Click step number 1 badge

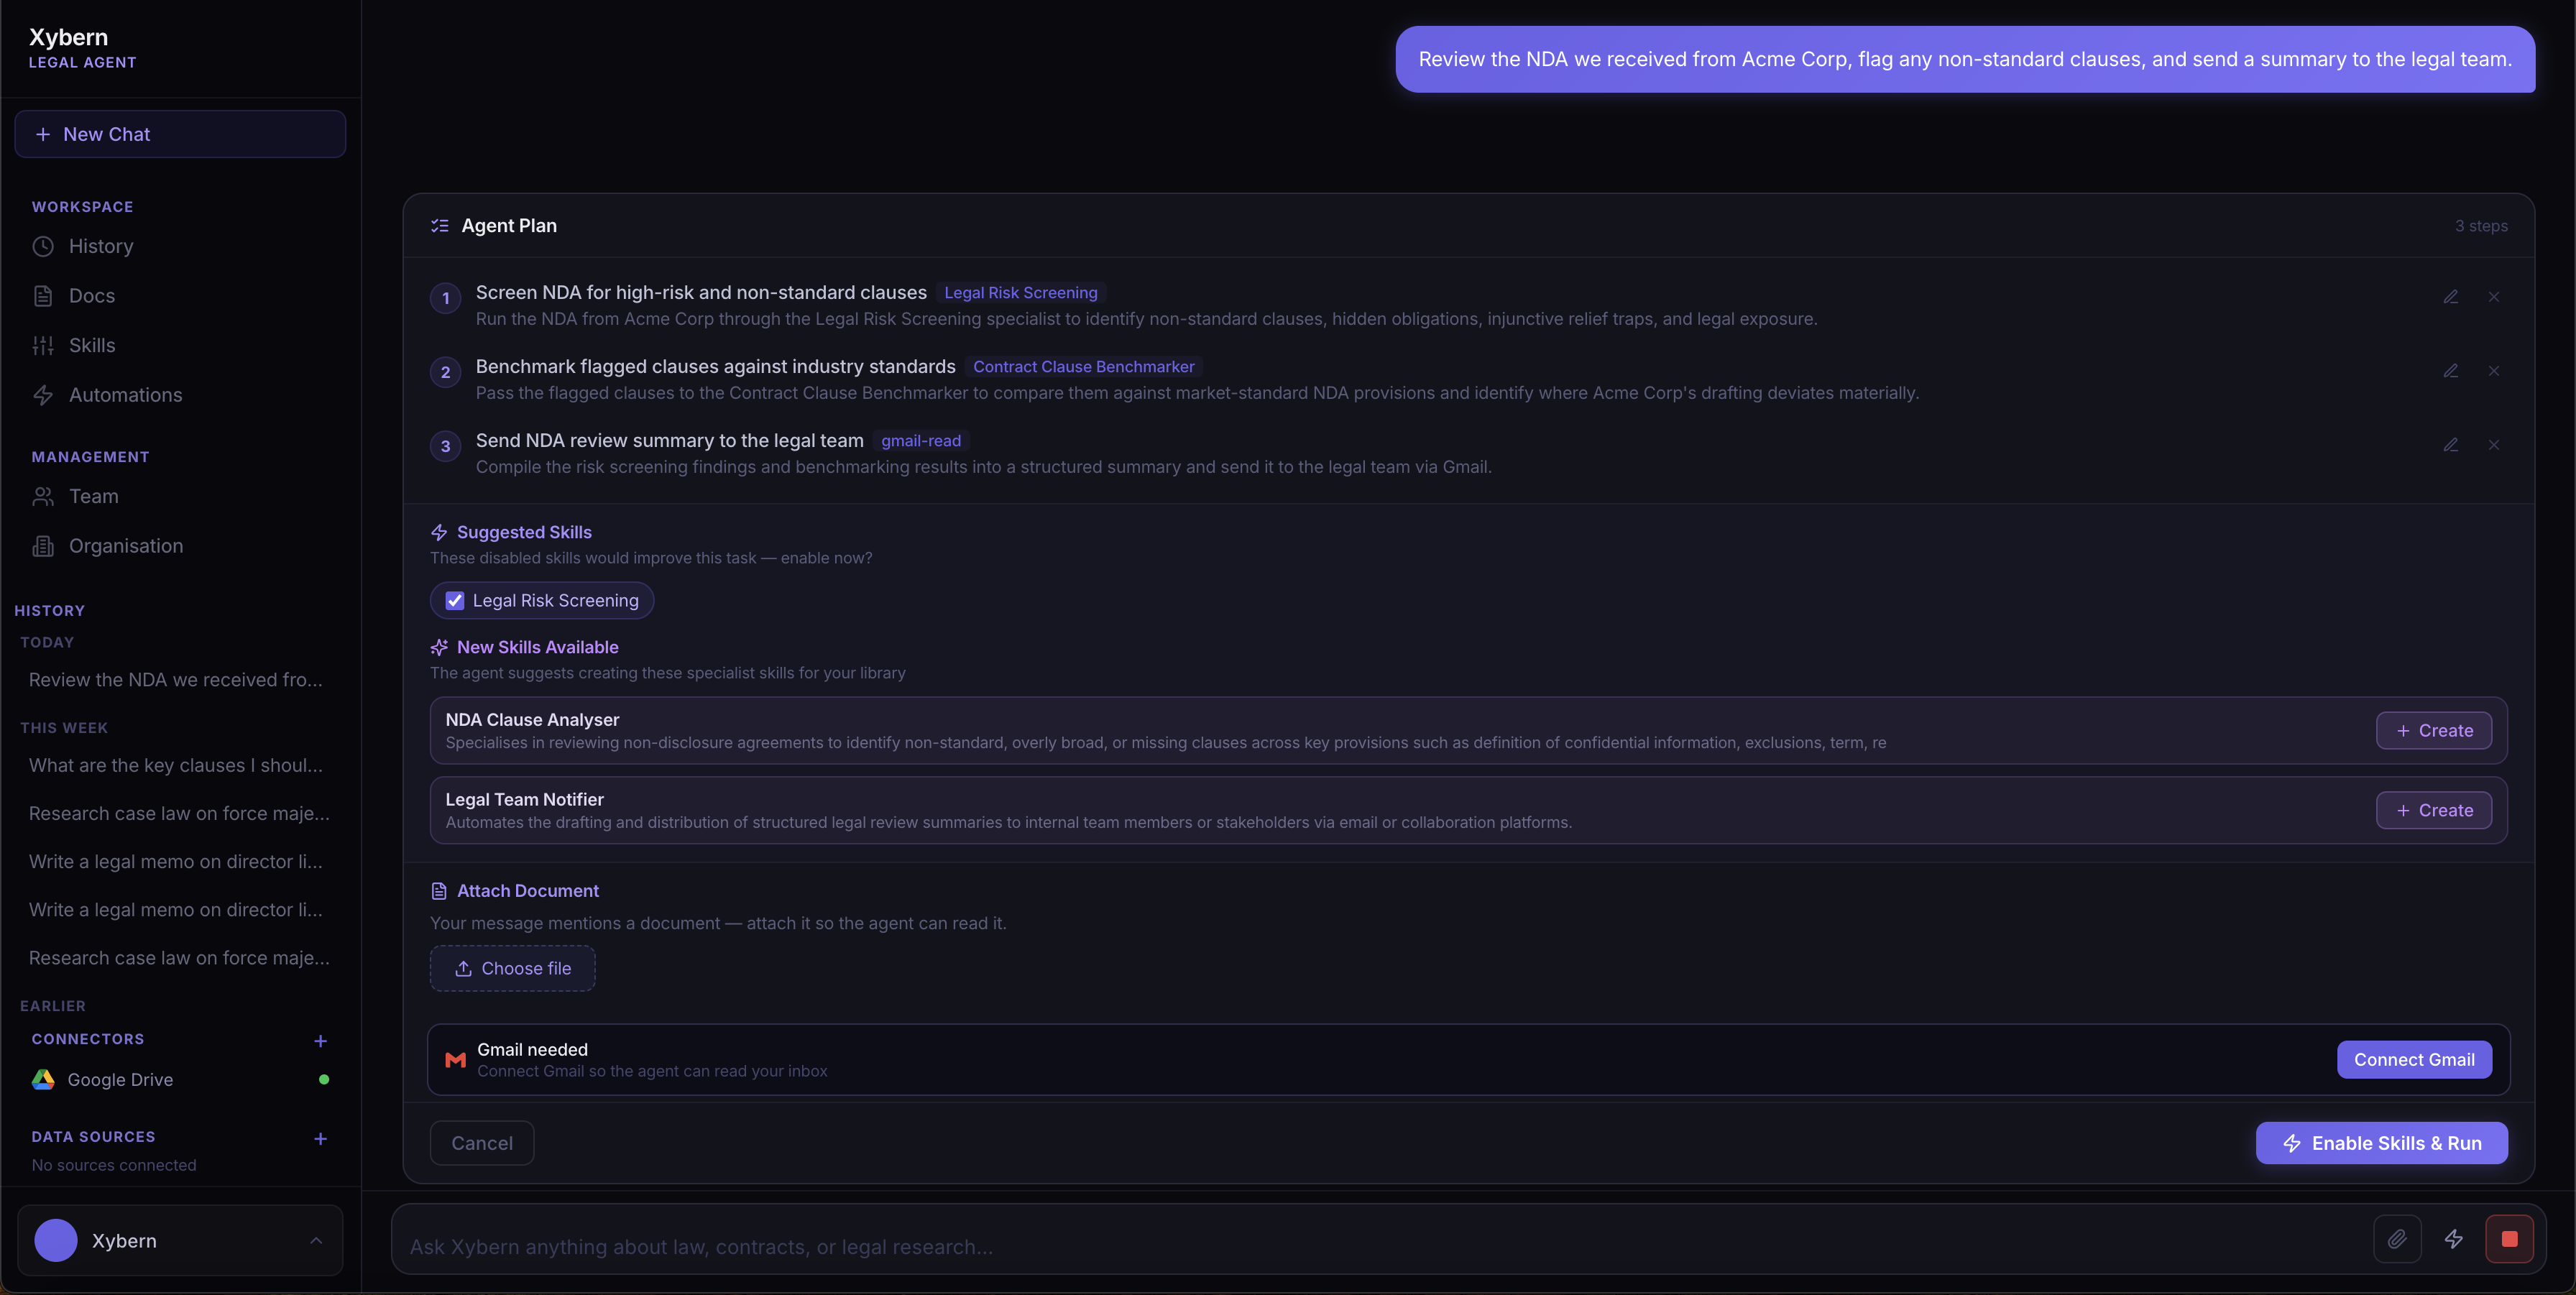(445, 298)
